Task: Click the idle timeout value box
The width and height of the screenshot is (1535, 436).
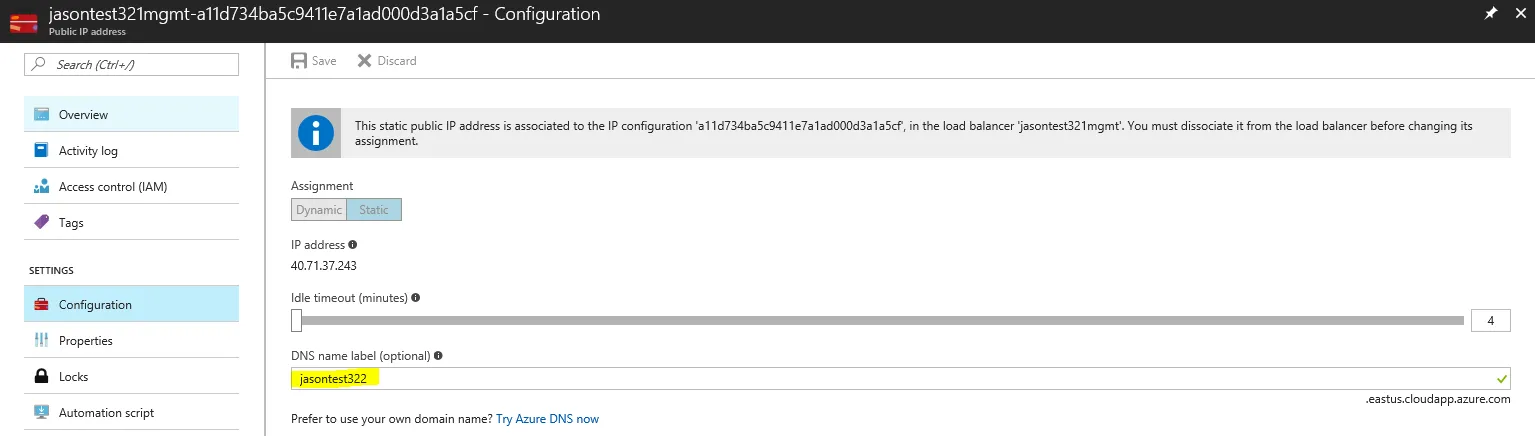Action: (1490, 320)
